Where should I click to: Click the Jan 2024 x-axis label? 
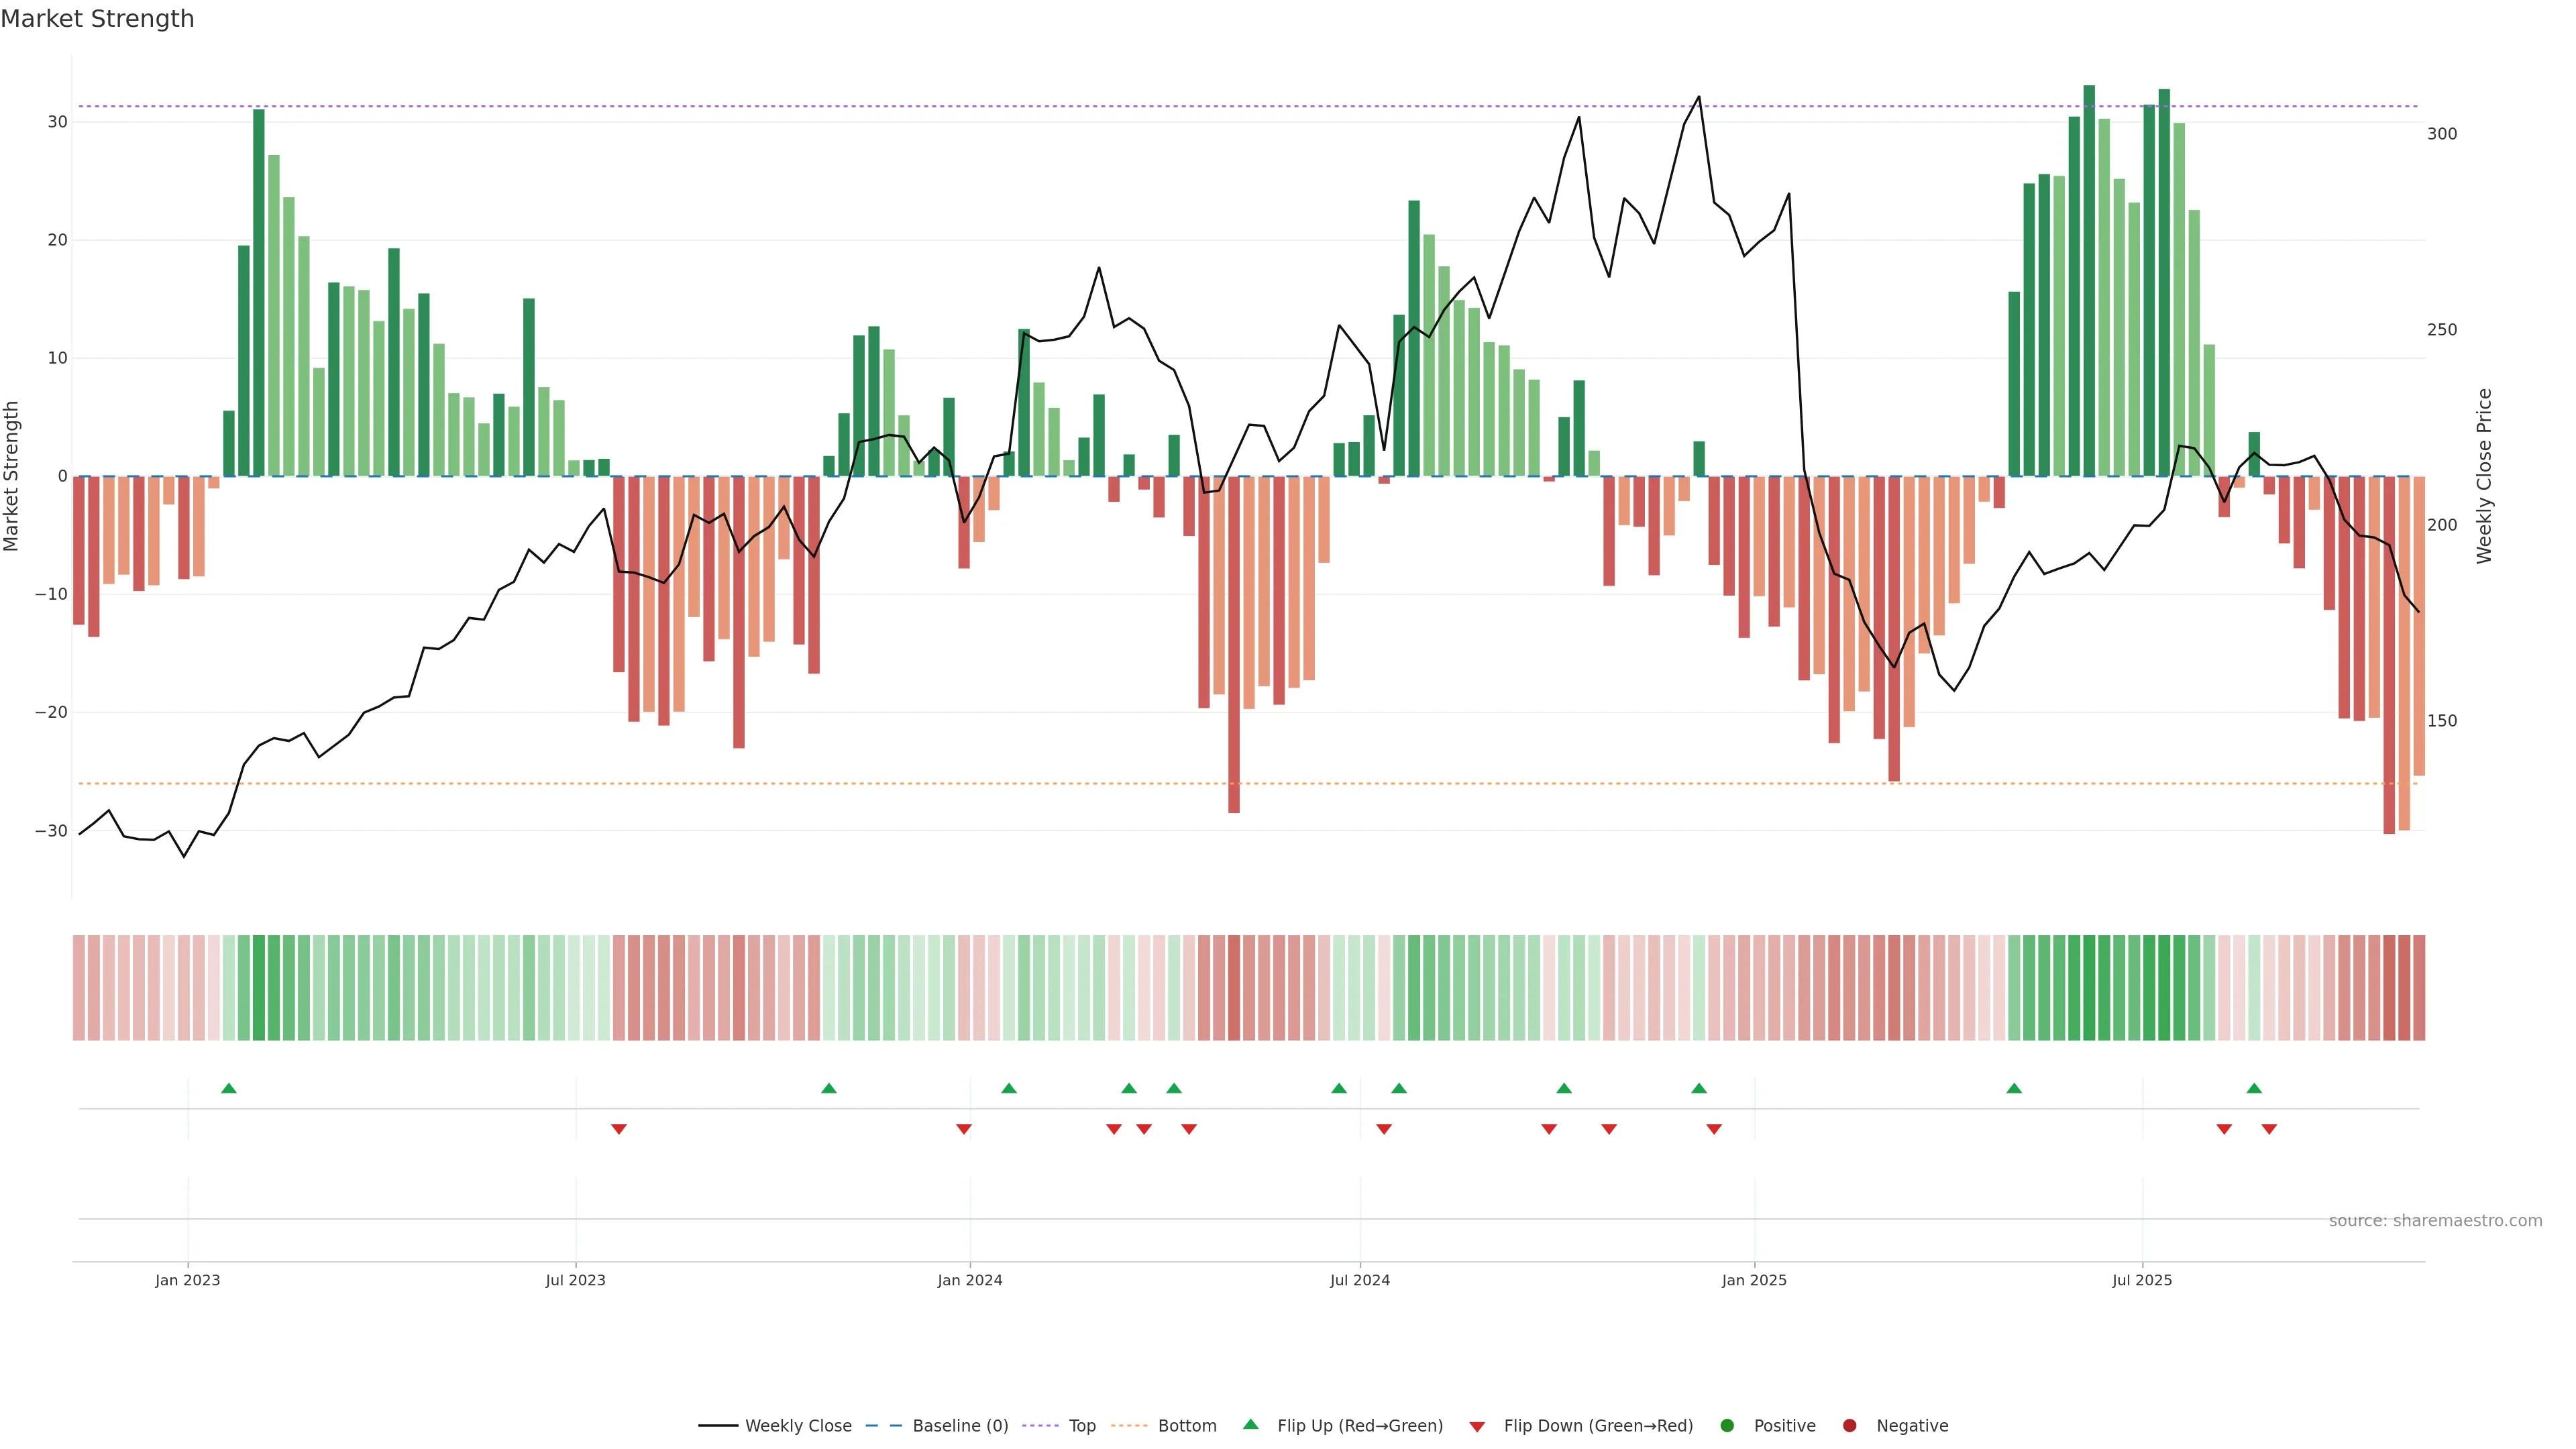969,1280
